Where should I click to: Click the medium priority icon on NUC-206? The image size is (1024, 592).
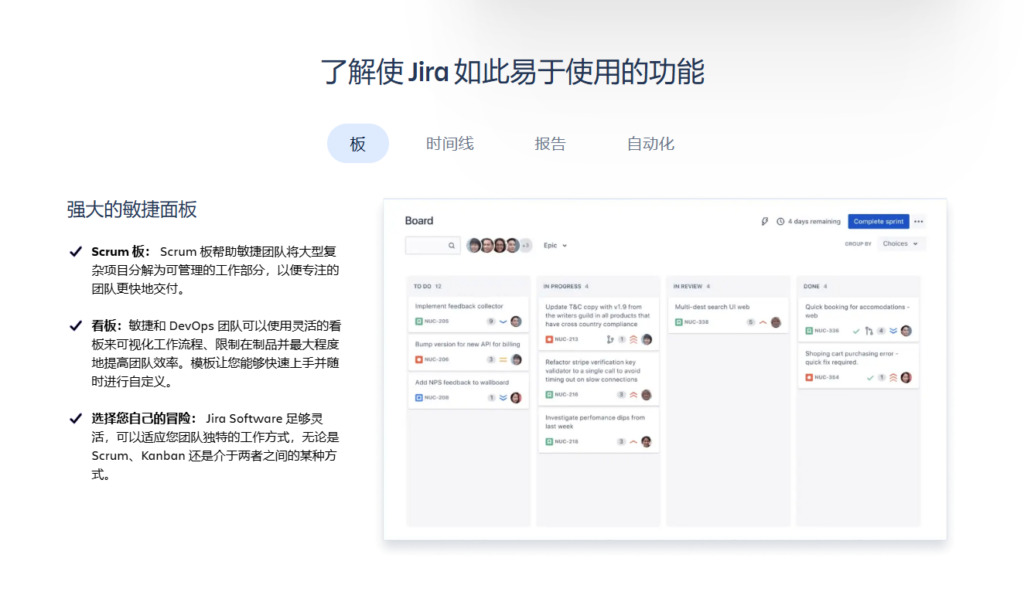click(503, 359)
